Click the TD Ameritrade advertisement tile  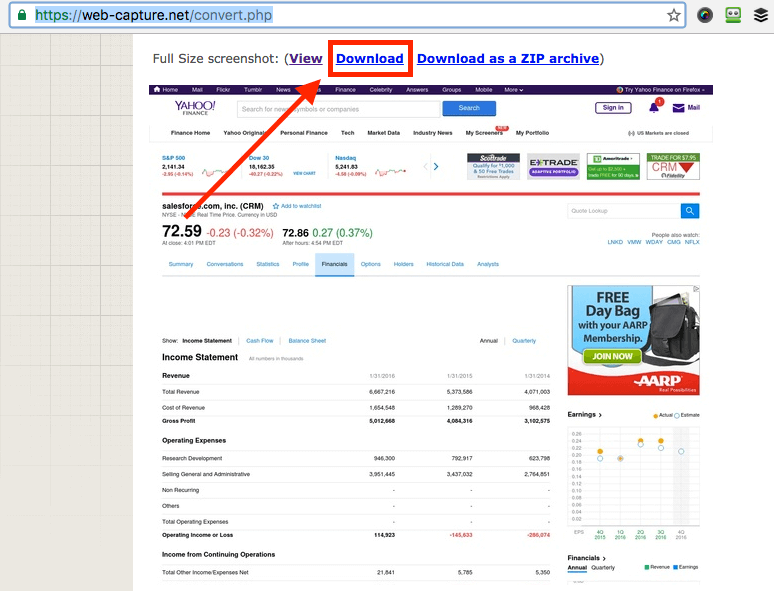pos(613,166)
